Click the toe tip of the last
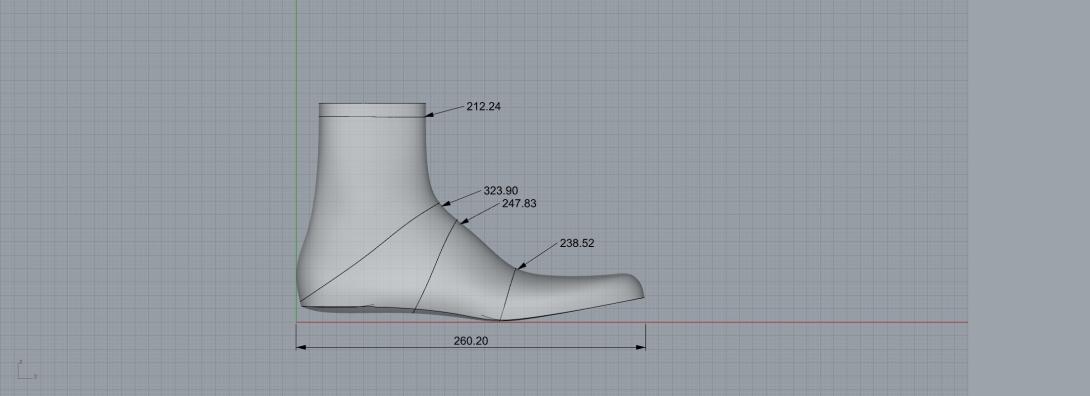 click(640, 286)
